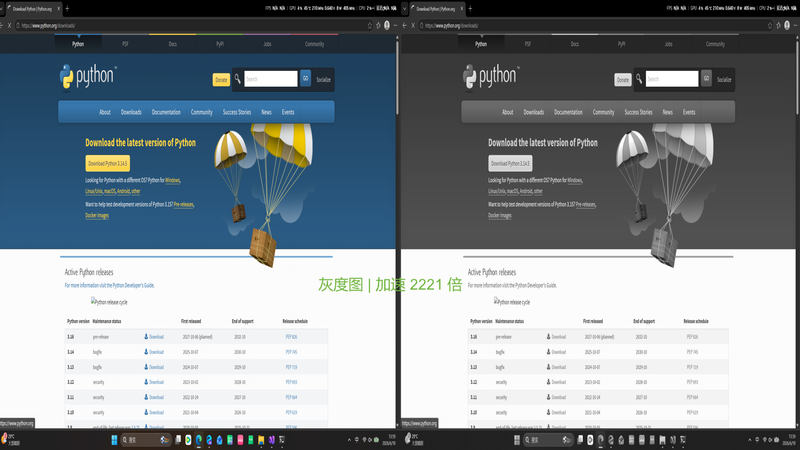This screenshot has width=800, height=450.
Task: Follow the Docker images link on the color page
Action: (97, 215)
